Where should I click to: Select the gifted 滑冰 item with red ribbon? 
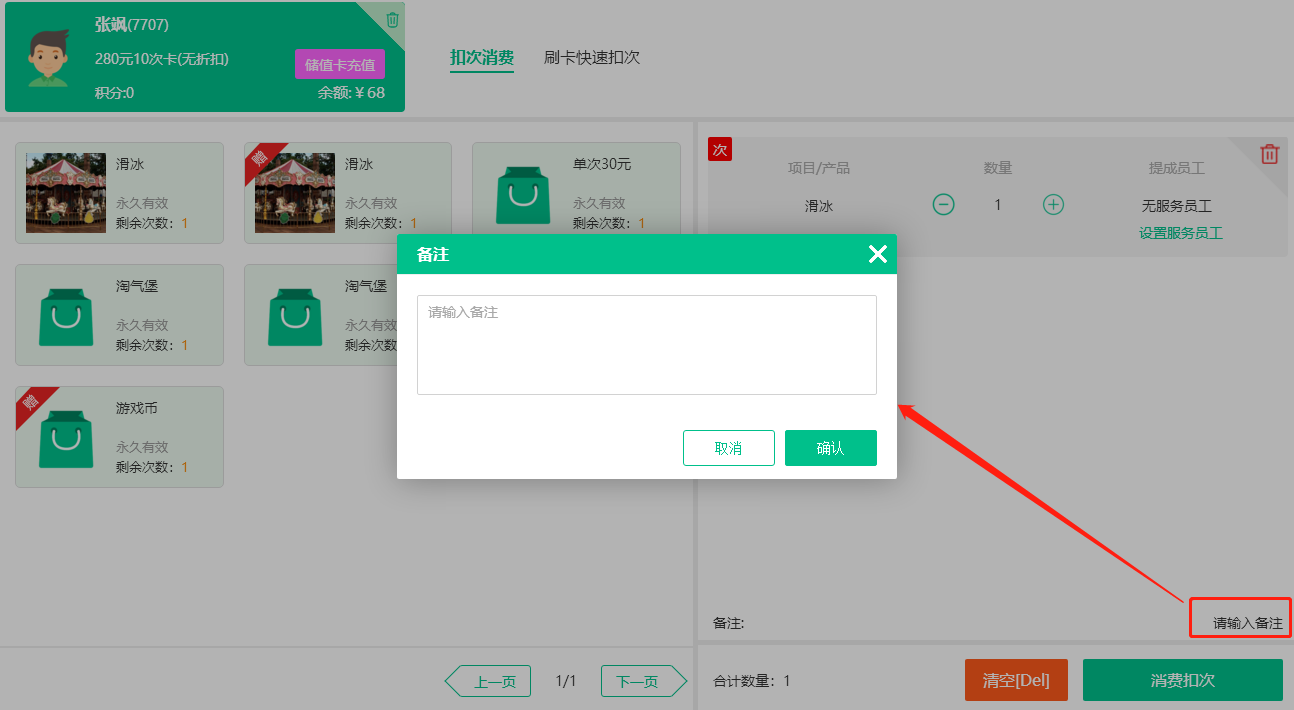(x=295, y=193)
